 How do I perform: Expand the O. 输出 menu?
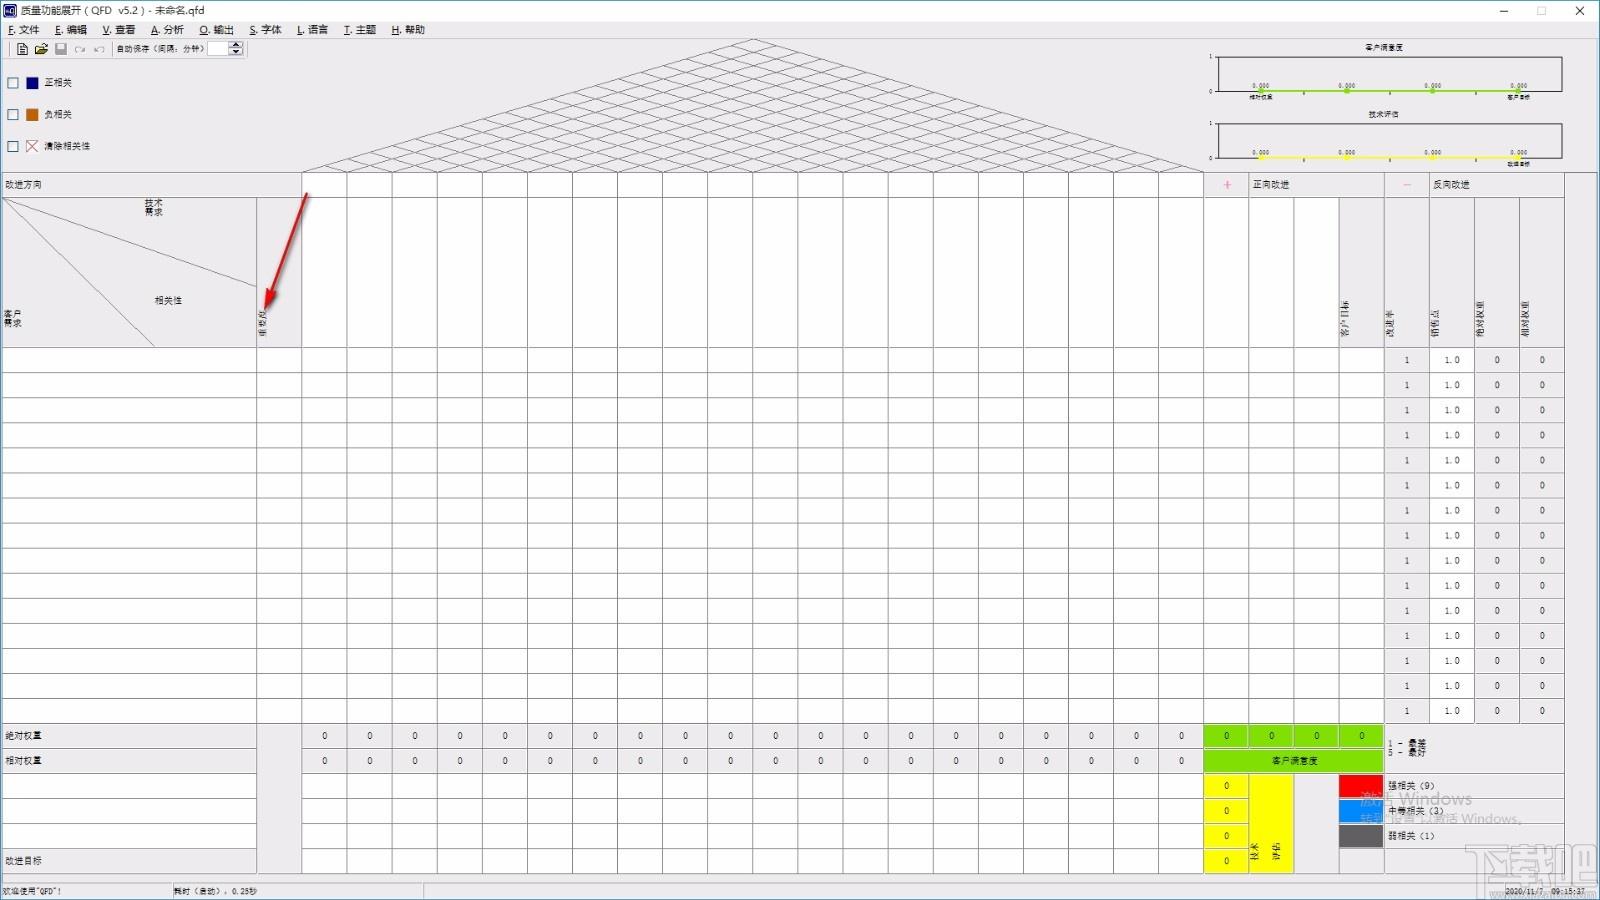[216, 30]
